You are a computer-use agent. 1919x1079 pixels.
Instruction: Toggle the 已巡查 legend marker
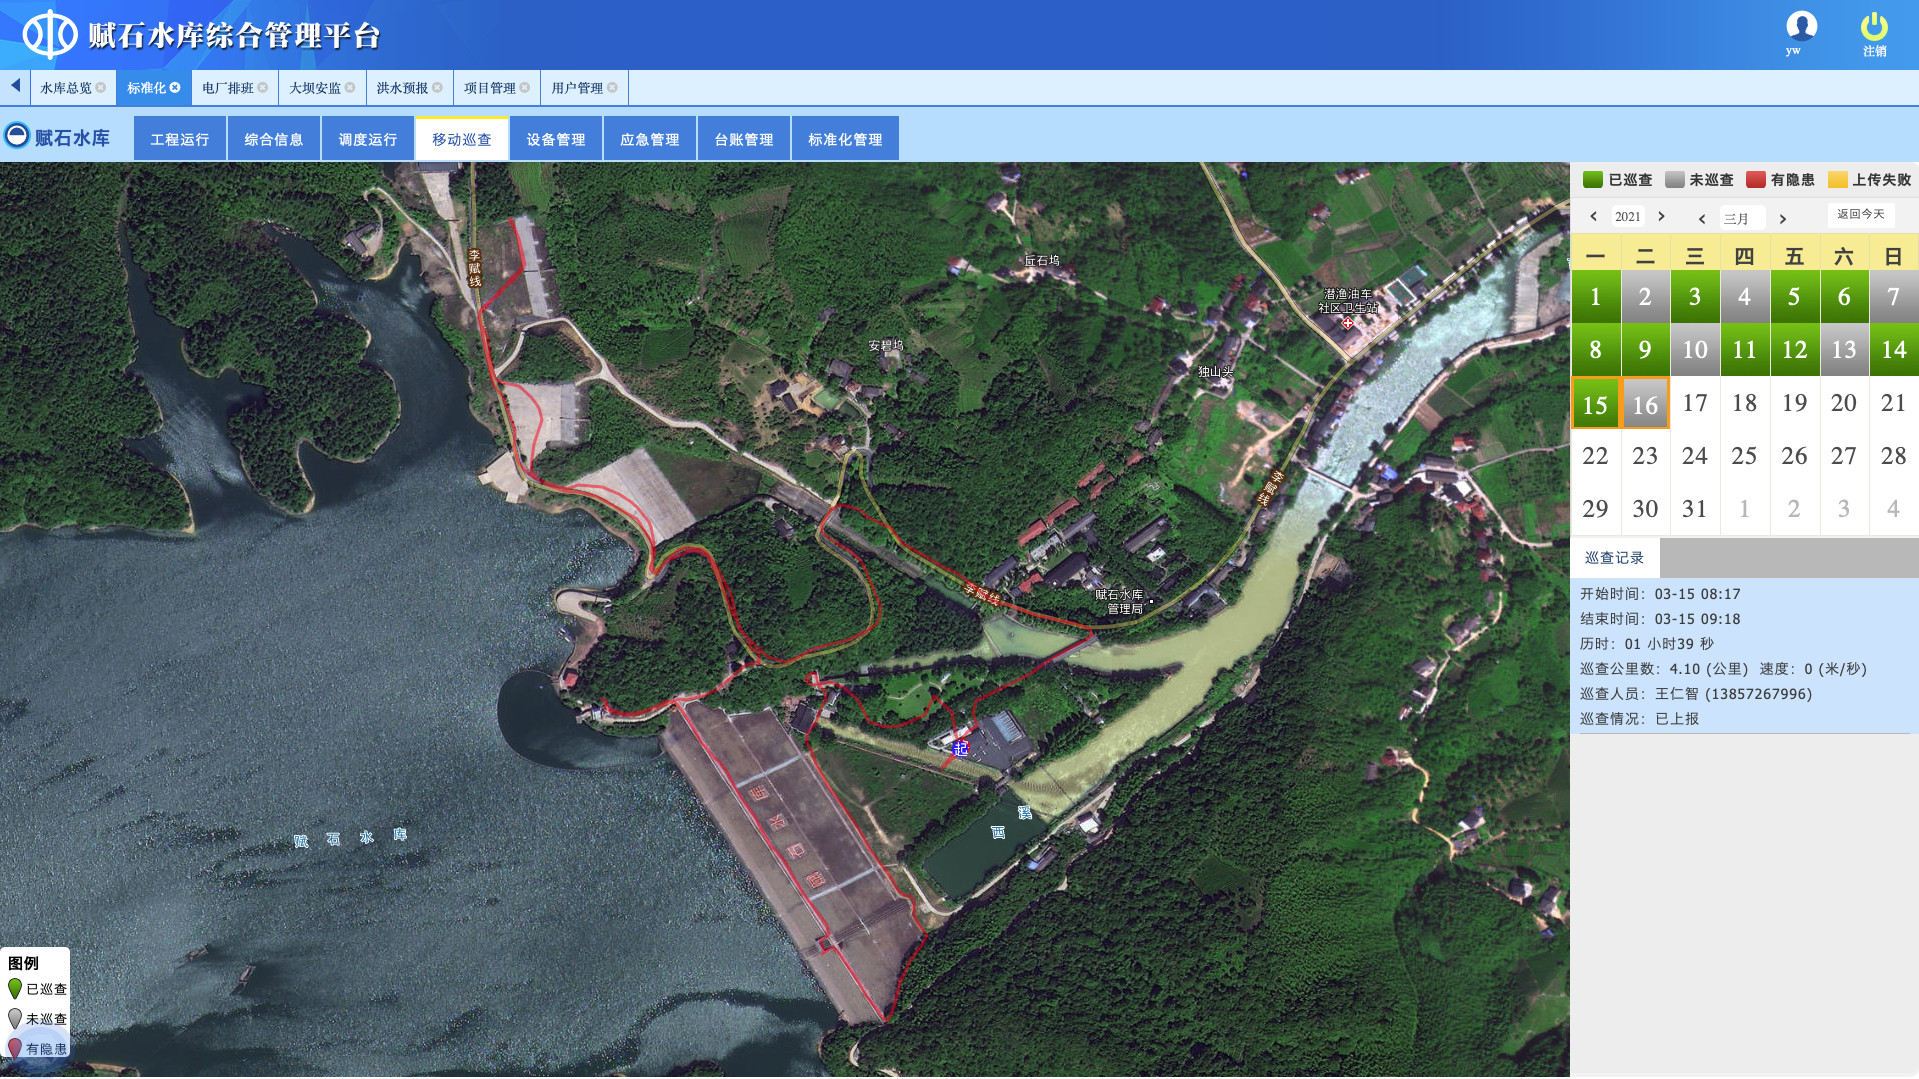point(15,989)
